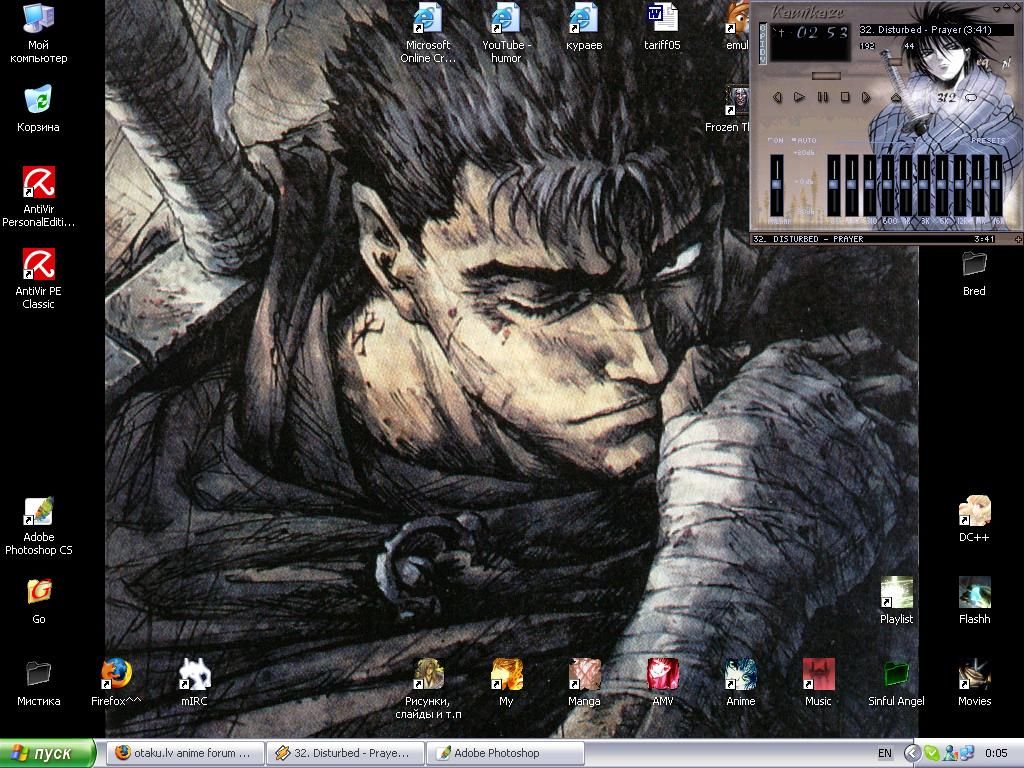Switch to '32. Disturbed - Praye...' taskbar button
Screen dimensions: 1024x768
[x=346, y=753]
